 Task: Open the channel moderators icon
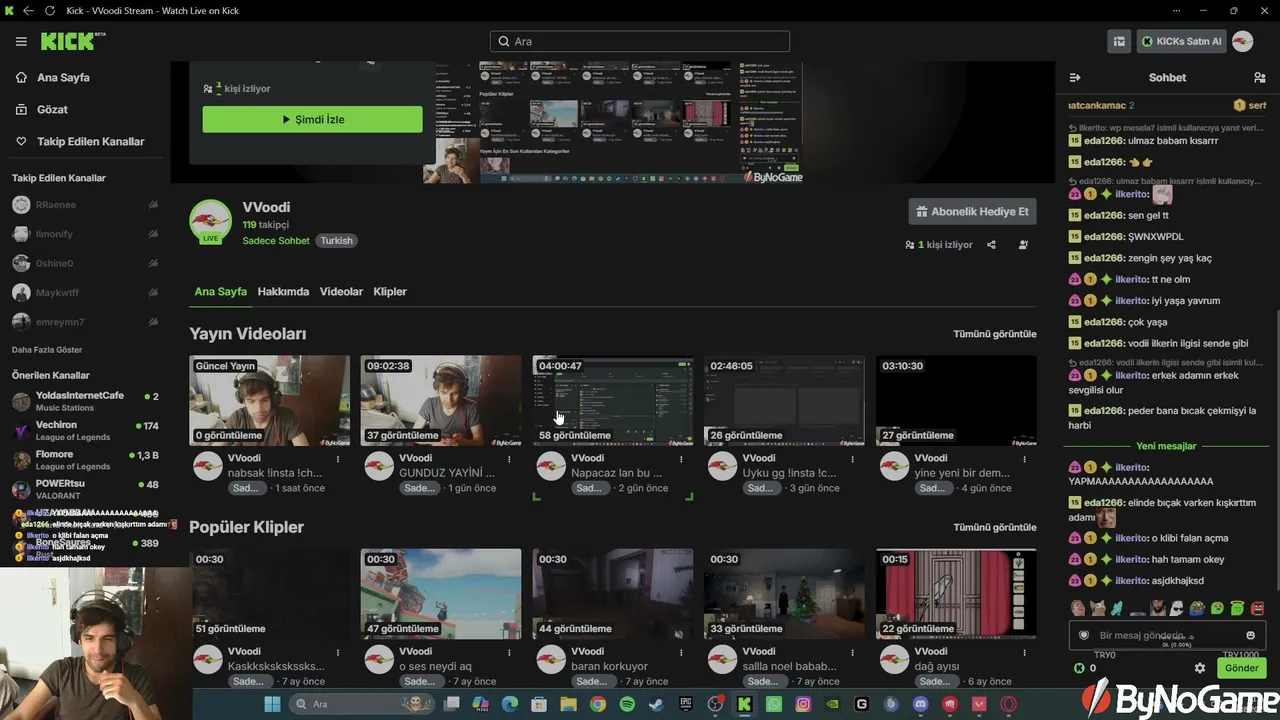click(1023, 245)
